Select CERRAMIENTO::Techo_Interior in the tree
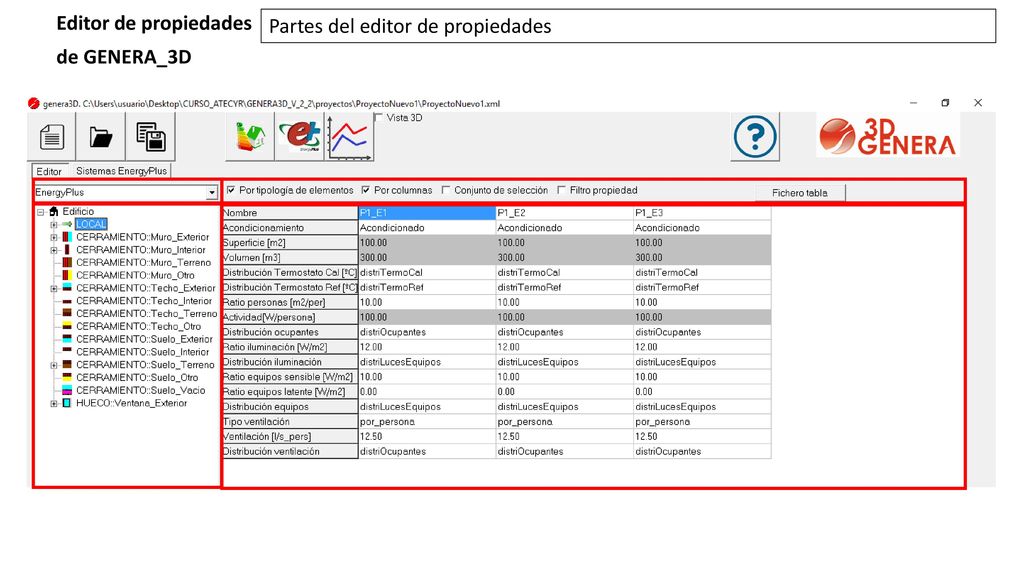 pos(144,300)
